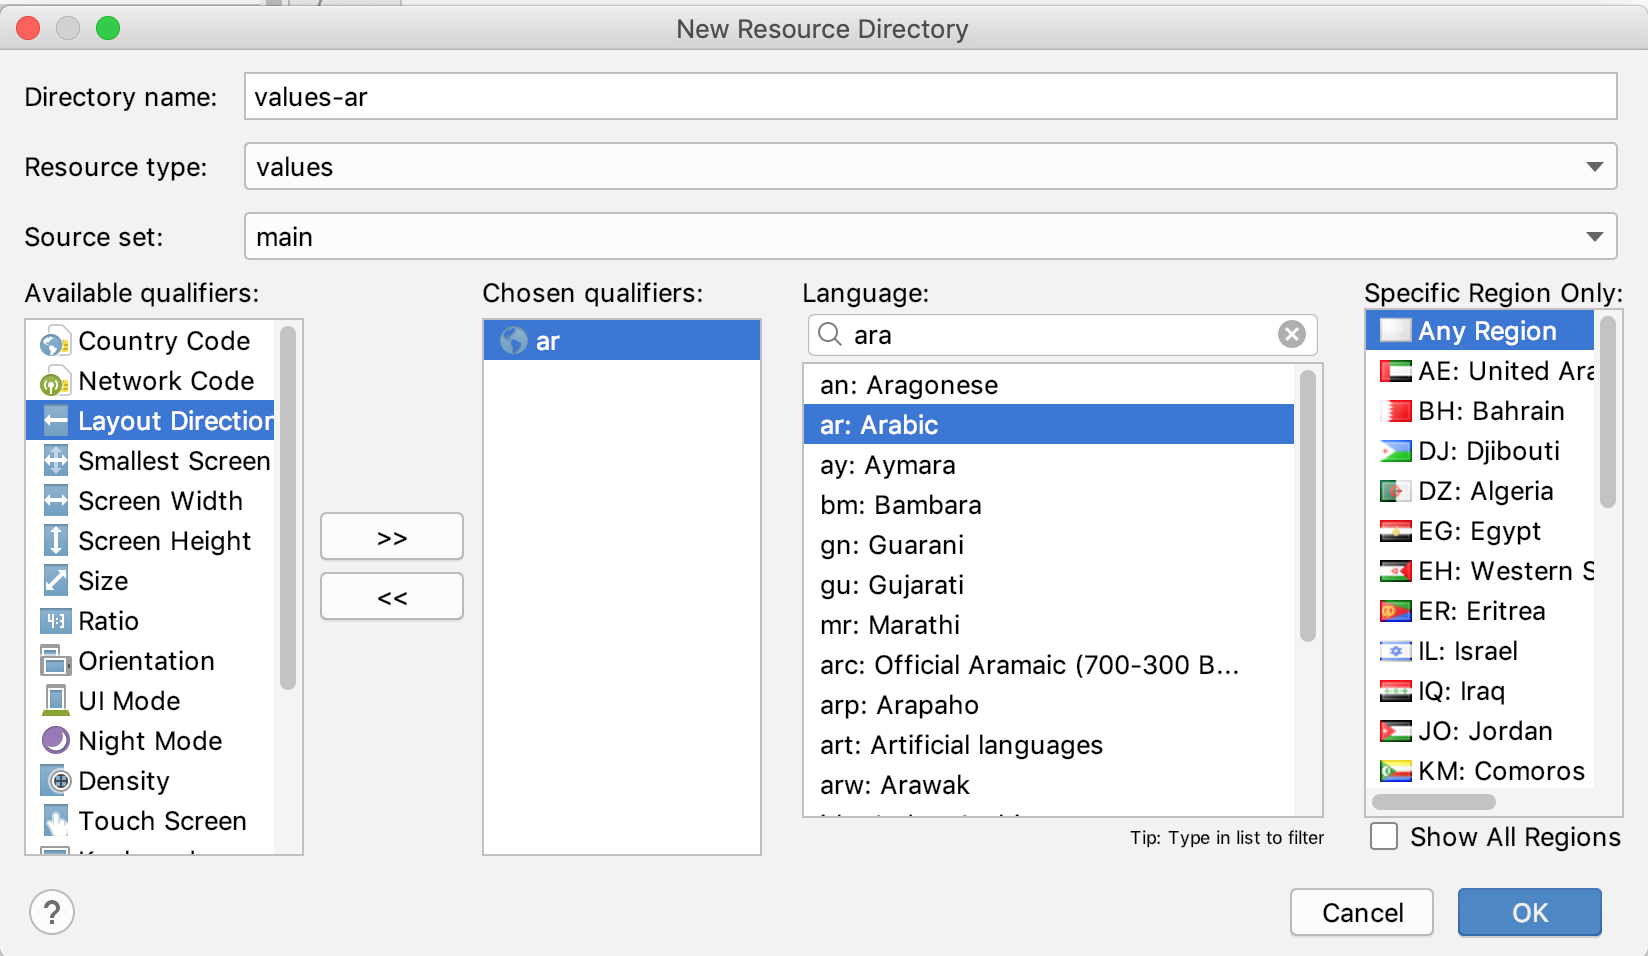Viewport: 1648px width, 956px height.
Task: Click the Layout Direction arrow icon
Action: click(56, 421)
